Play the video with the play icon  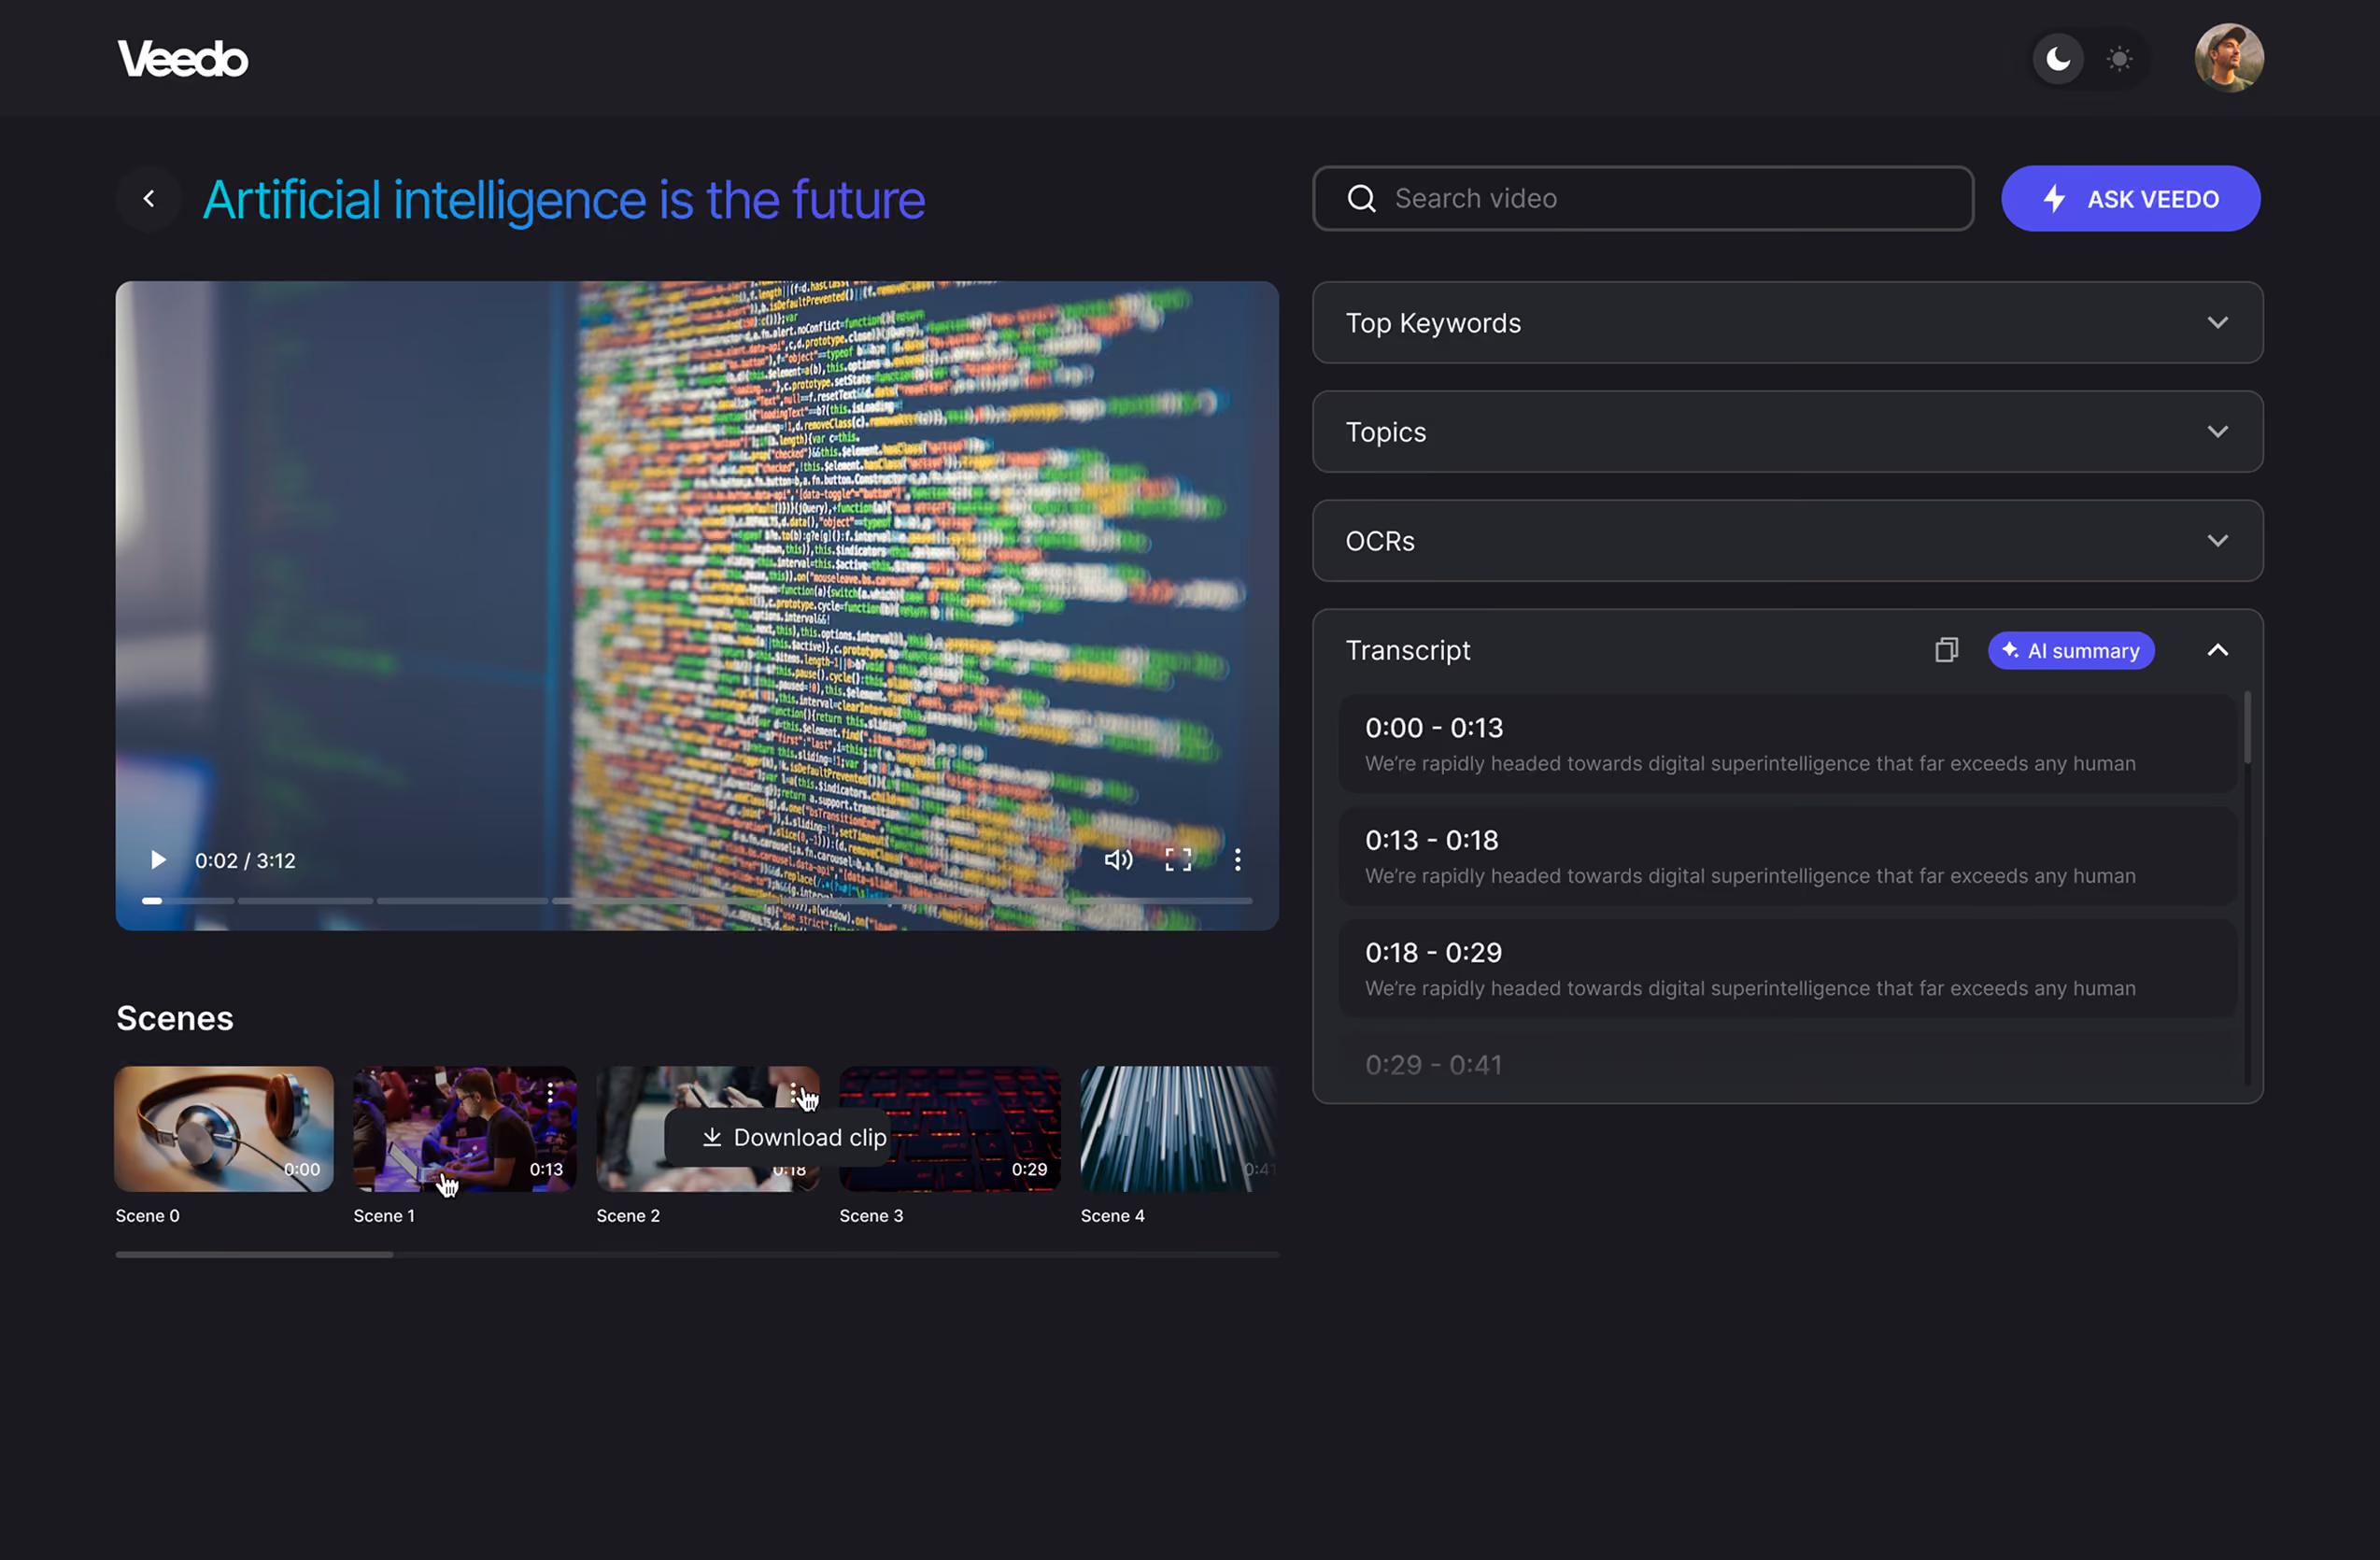157,860
